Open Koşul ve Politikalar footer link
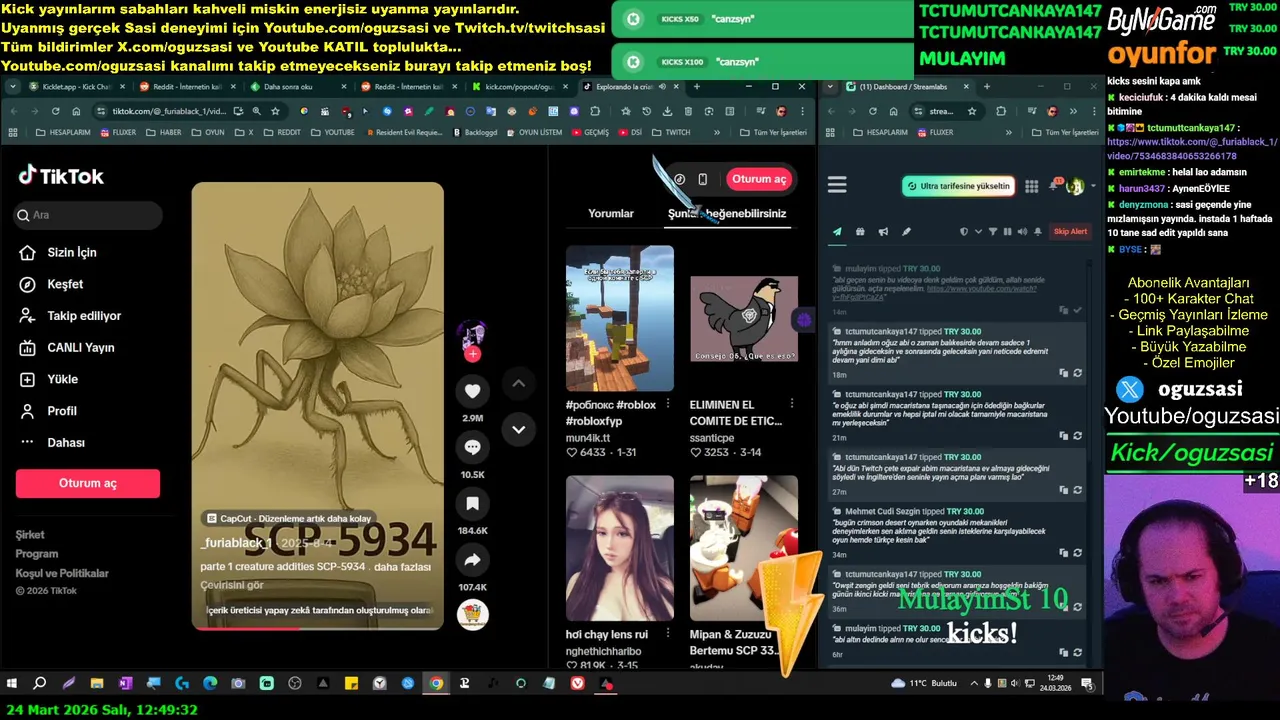Image resolution: width=1280 pixels, height=720 pixels. pos(62,573)
